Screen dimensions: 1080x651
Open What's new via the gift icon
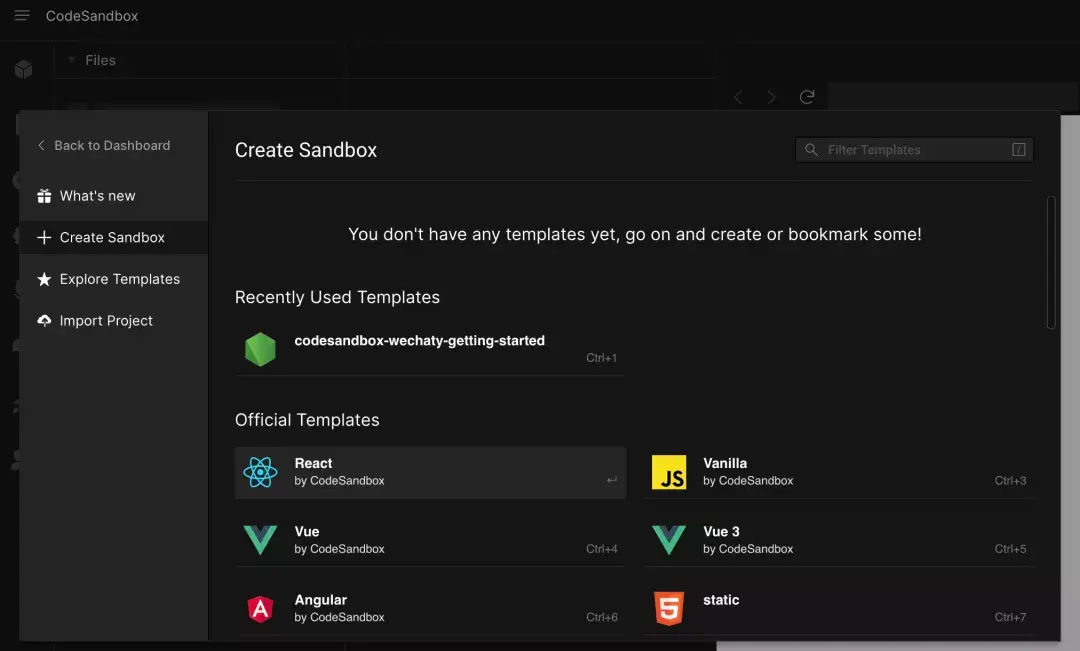(x=45, y=195)
